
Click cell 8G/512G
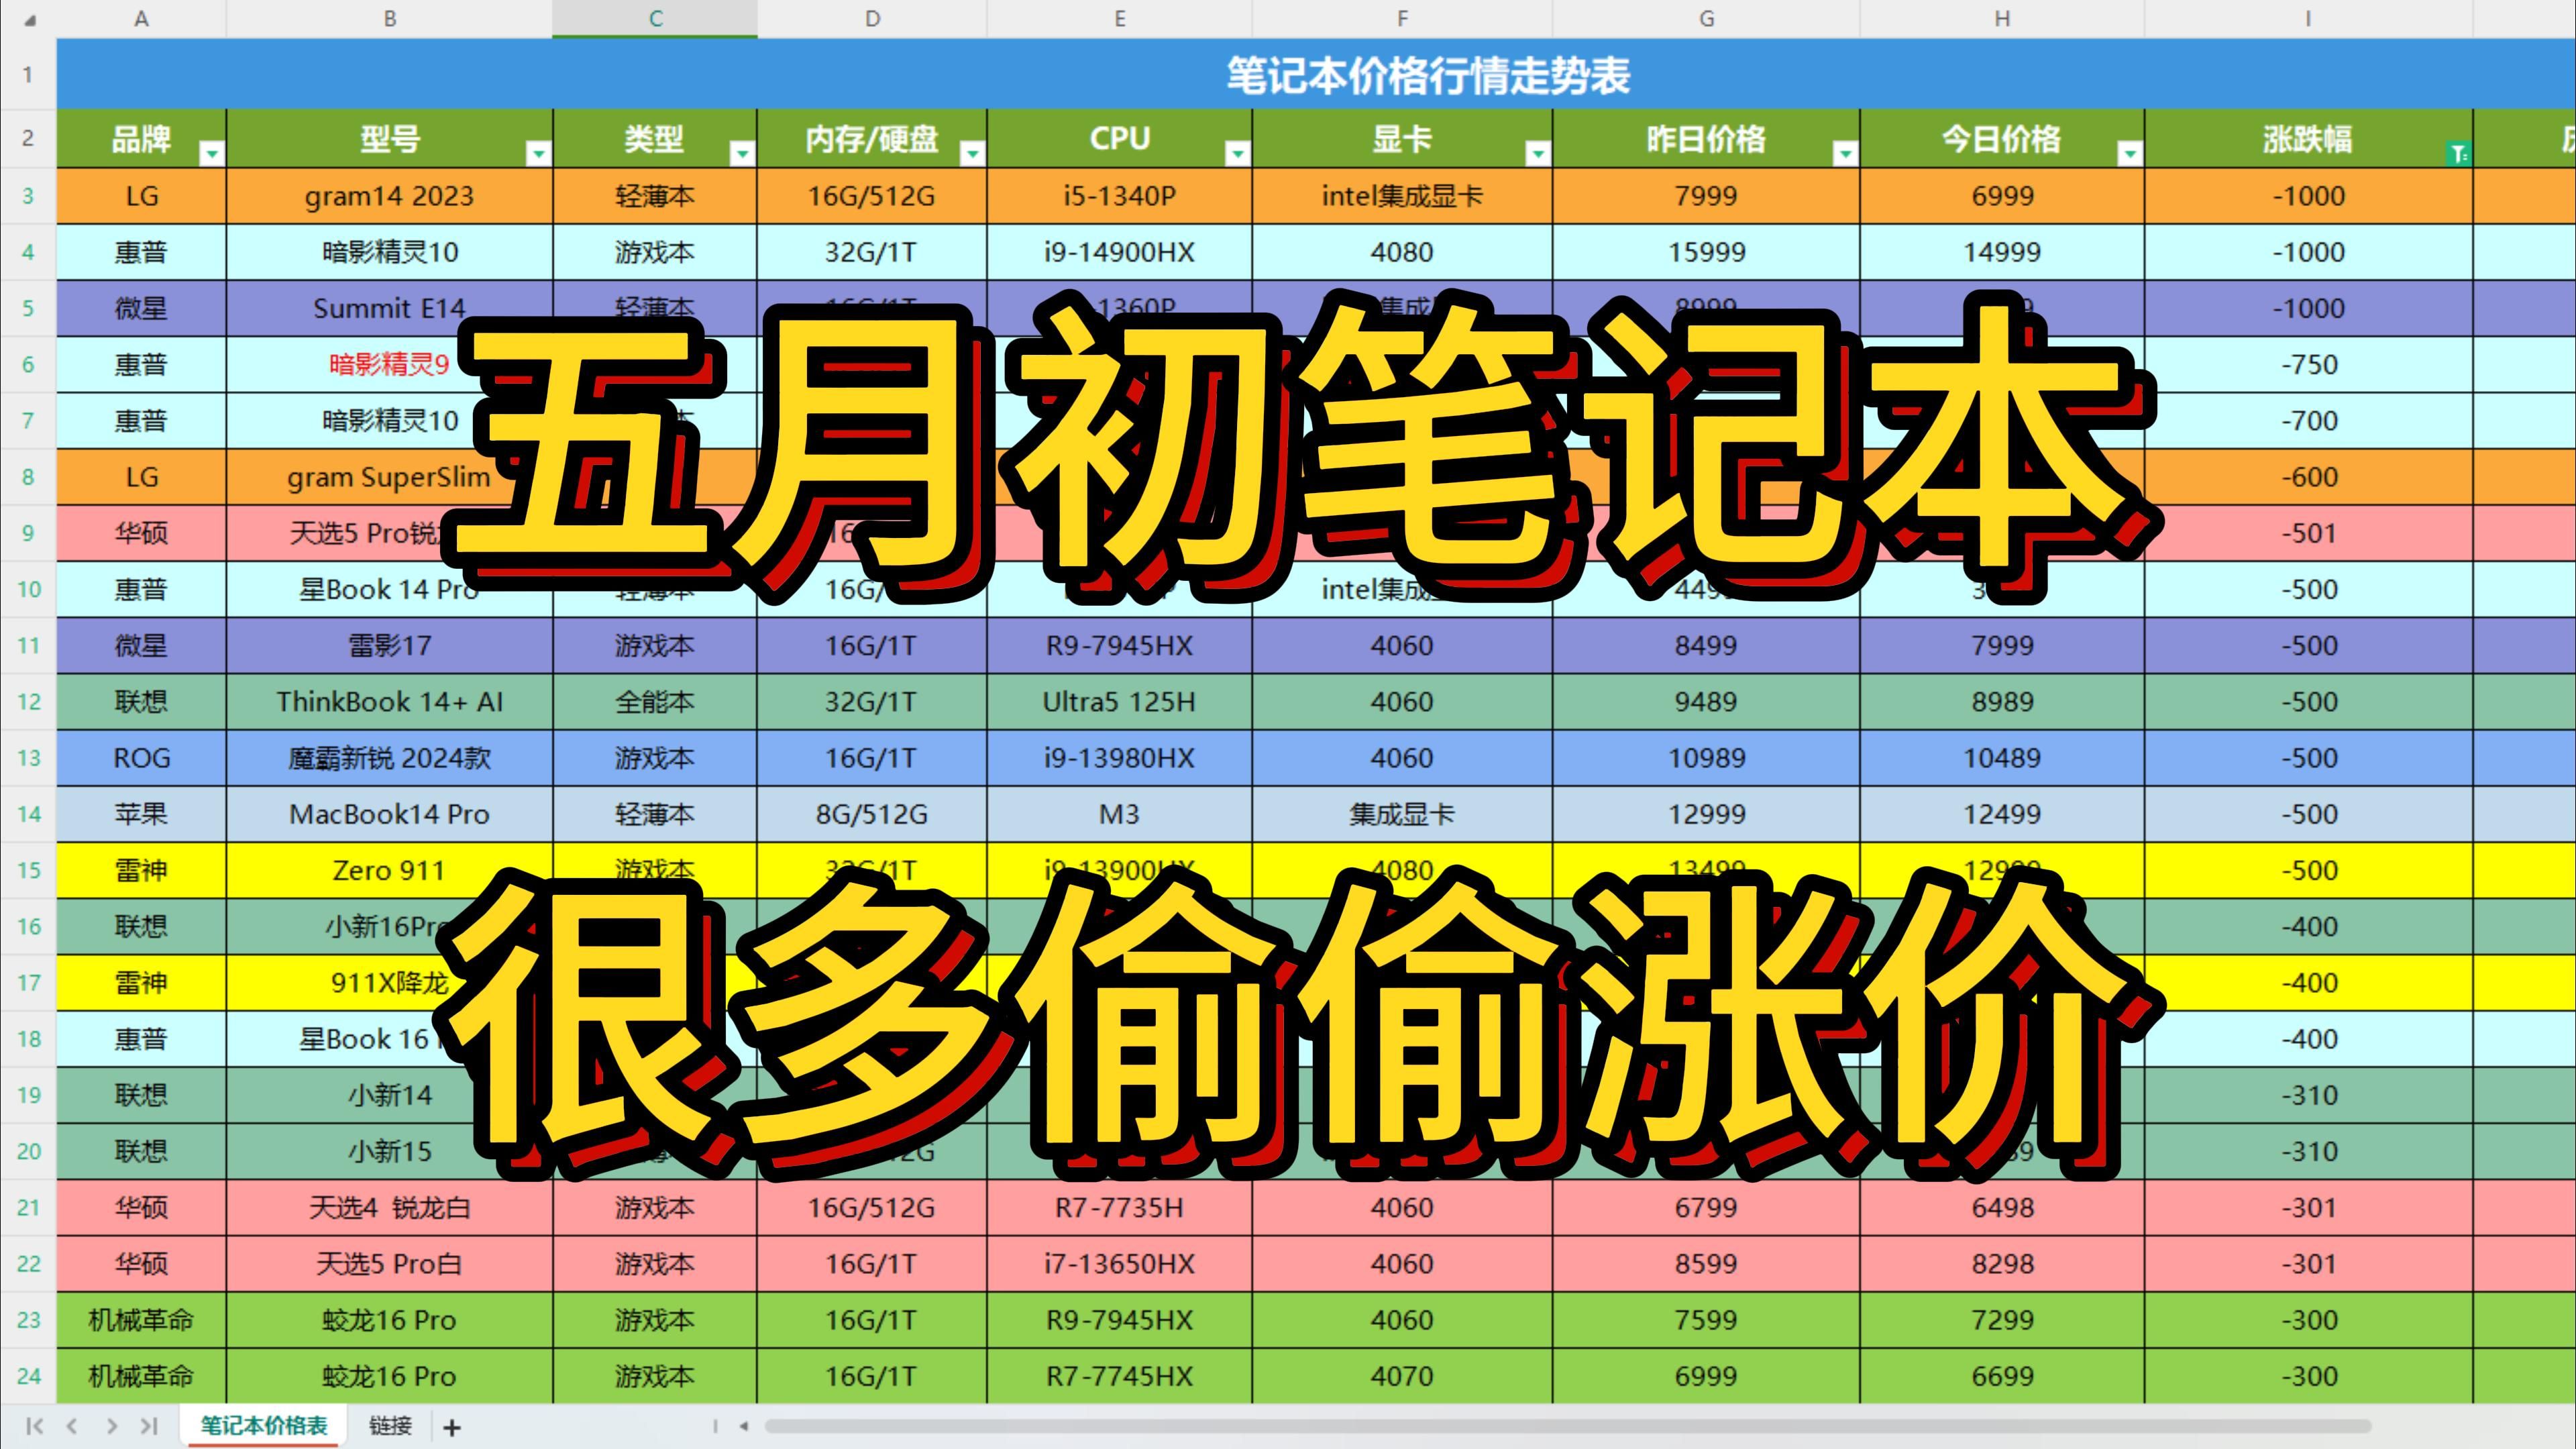[872, 814]
